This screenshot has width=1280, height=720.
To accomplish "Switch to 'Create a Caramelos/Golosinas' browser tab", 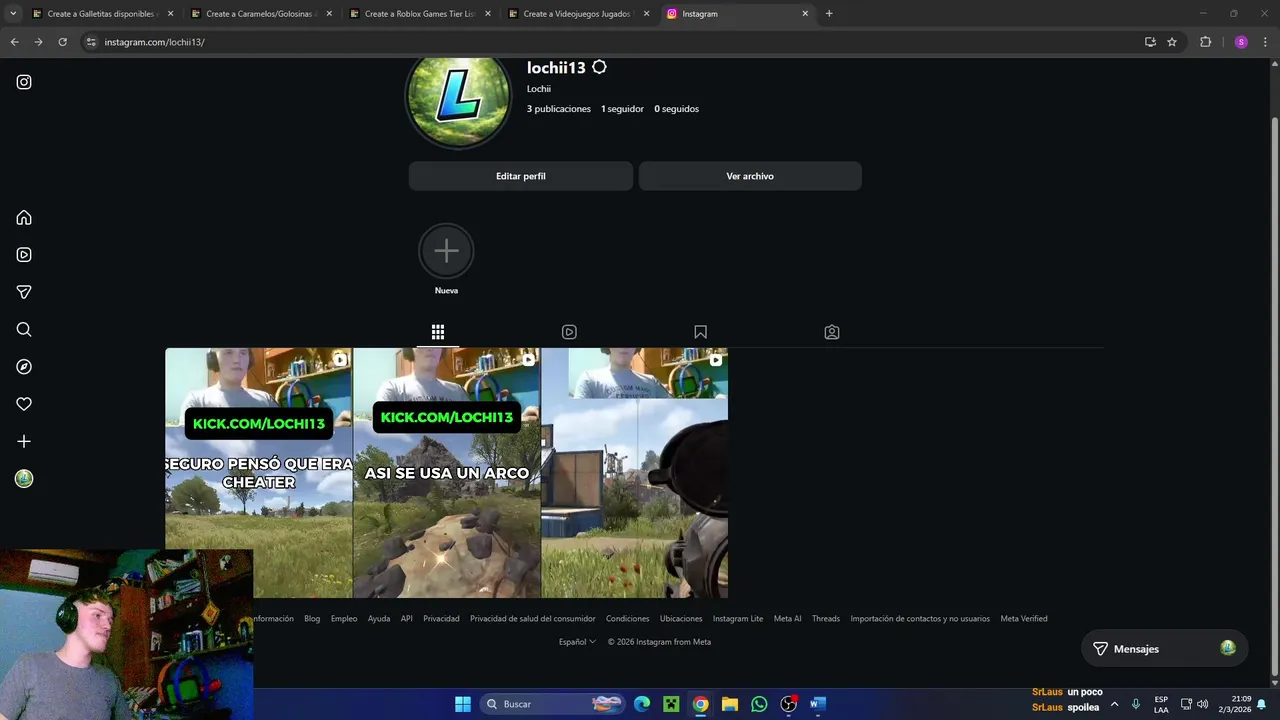I will click(260, 14).
